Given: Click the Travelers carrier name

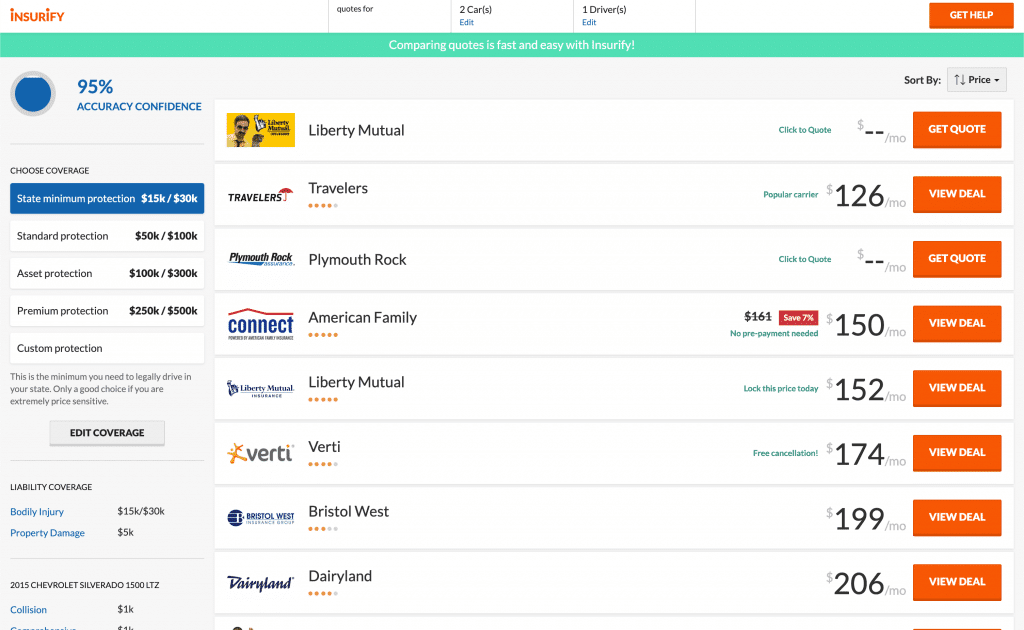Looking at the screenshot, I should 338,188.
